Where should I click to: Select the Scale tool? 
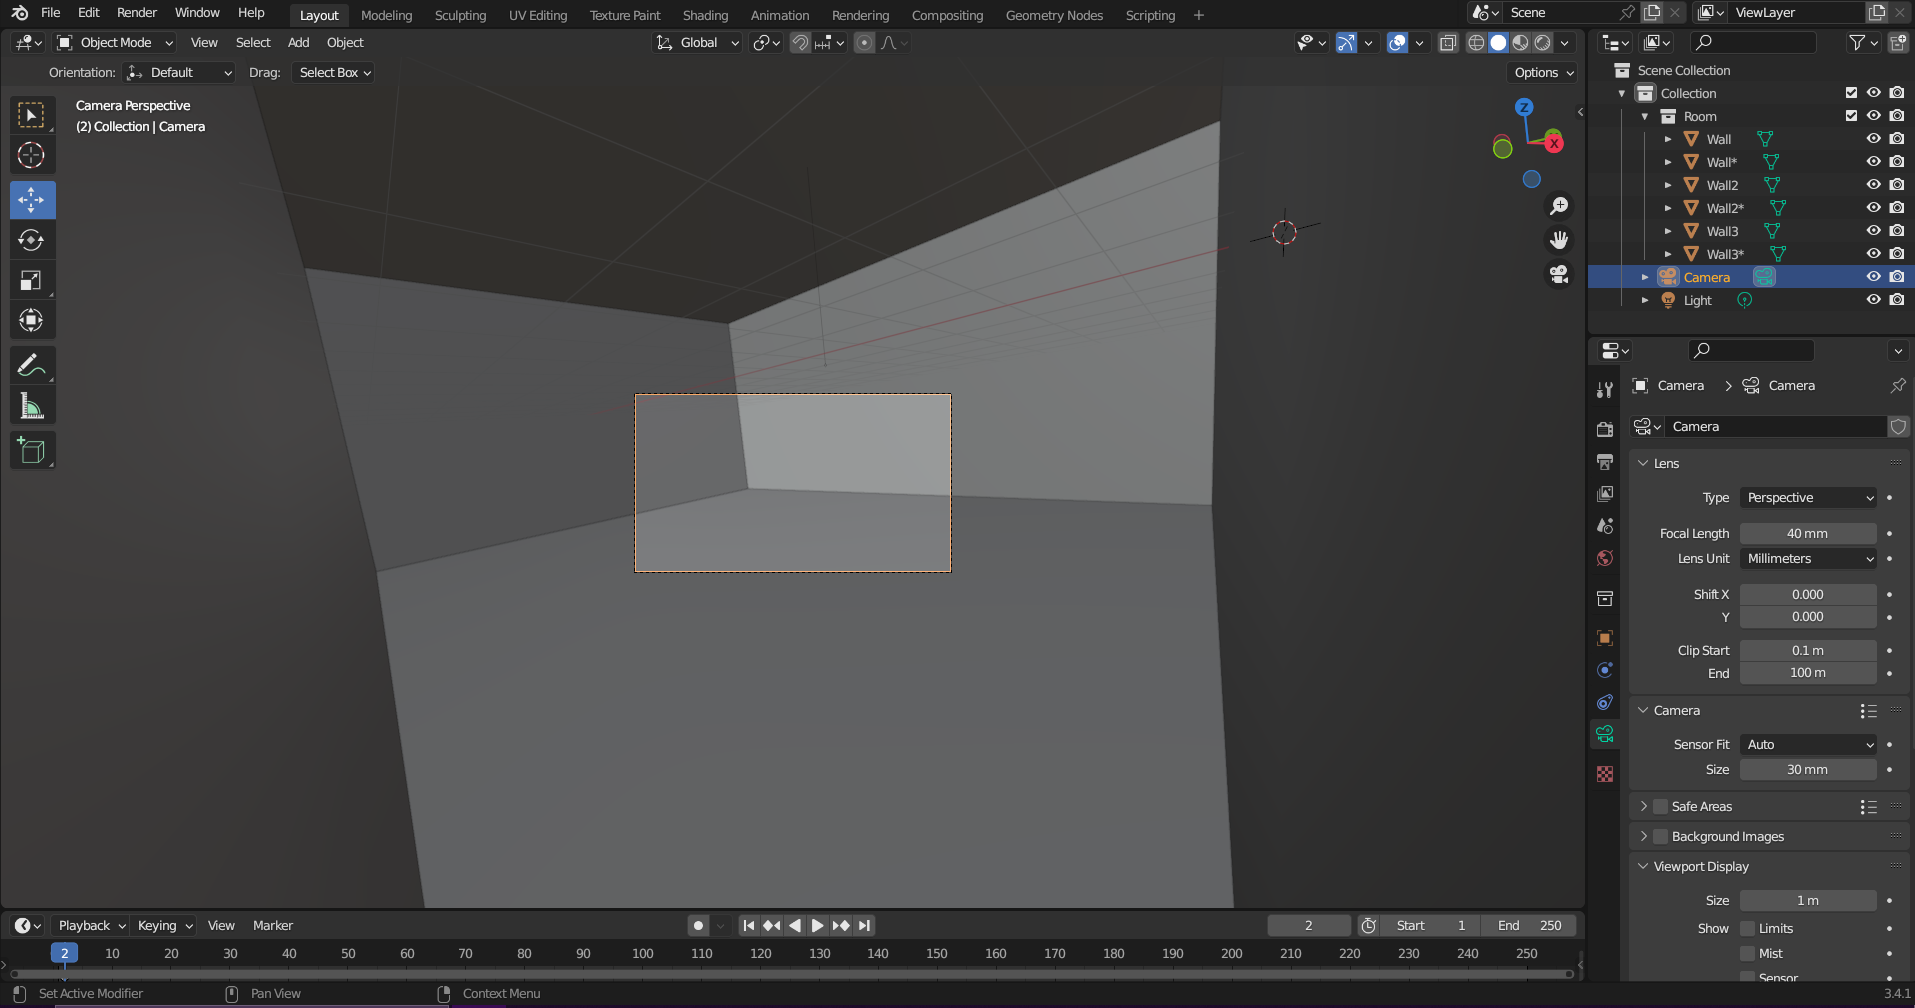[x=32, y=280]
